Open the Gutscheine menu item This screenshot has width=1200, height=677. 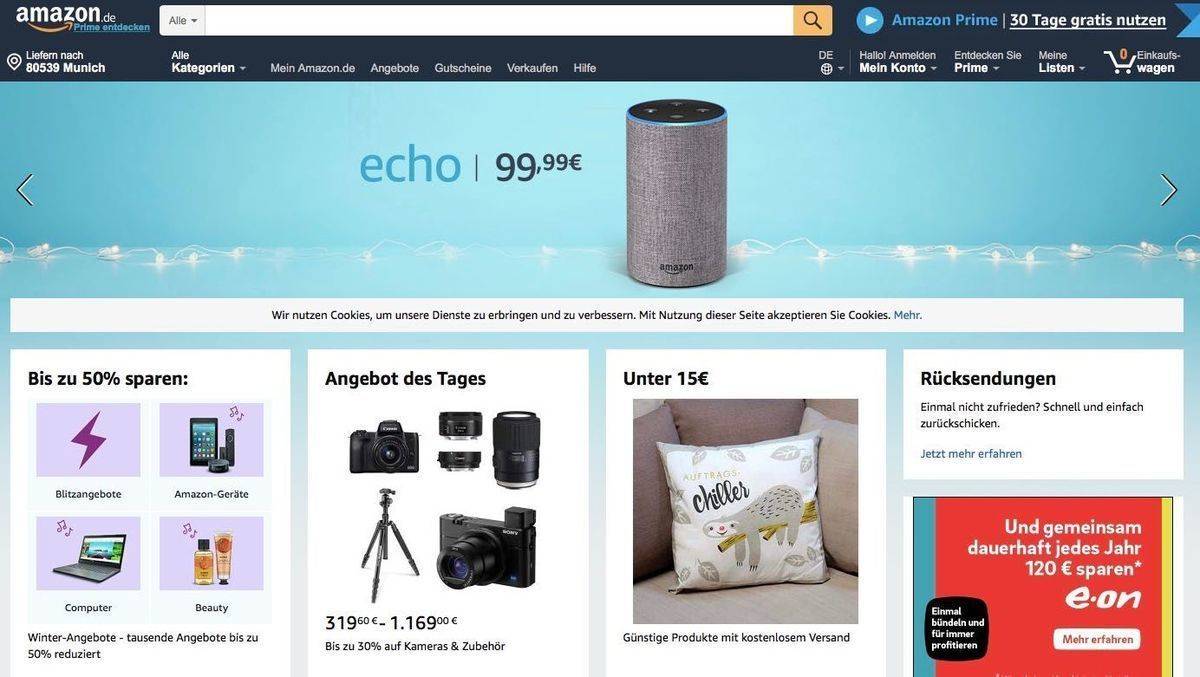[463, 68]
